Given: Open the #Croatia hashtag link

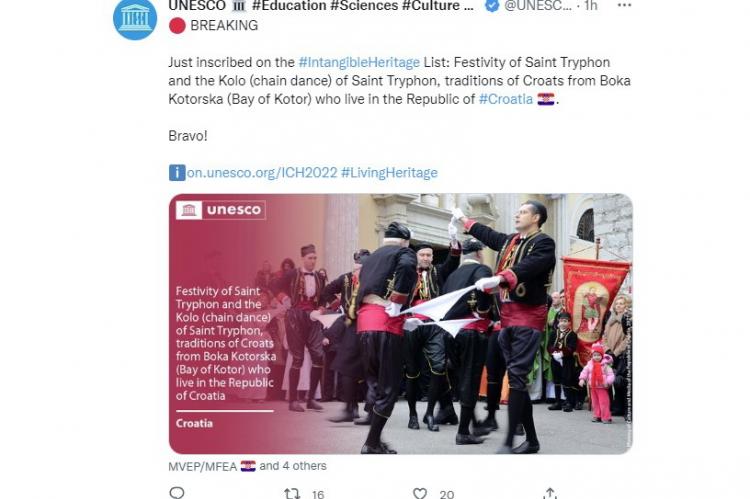Looking at the screenshot, I should click(506, 99).
